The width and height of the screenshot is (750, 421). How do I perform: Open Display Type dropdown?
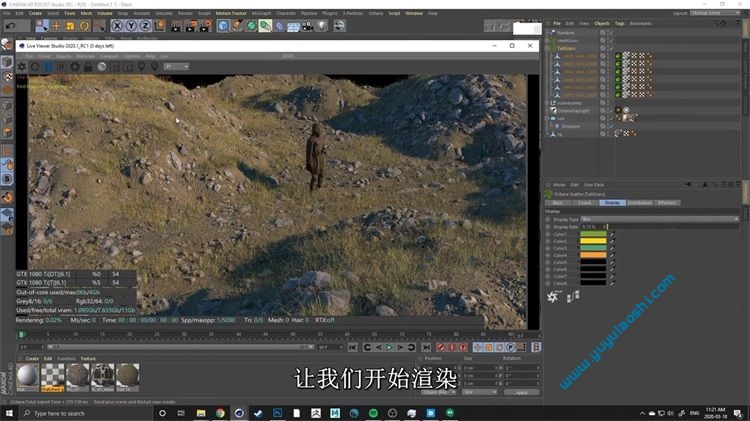coord(660,219)
